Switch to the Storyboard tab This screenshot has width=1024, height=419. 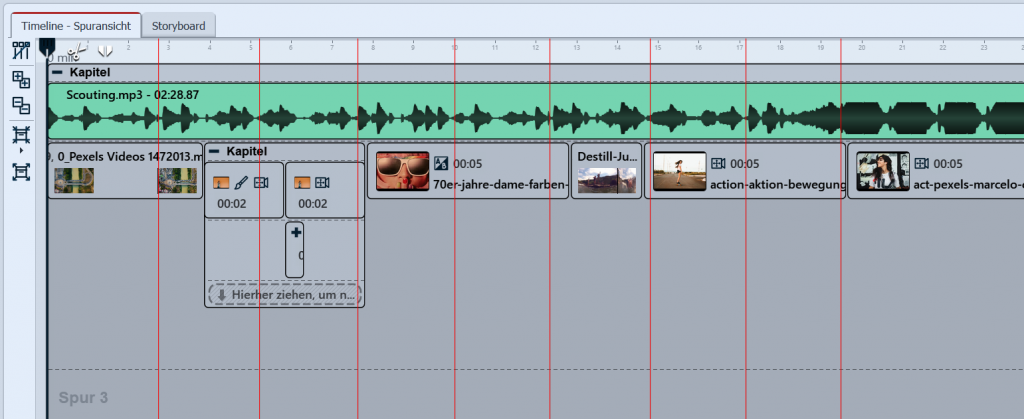pyautogui.click(x=178, y=26)
